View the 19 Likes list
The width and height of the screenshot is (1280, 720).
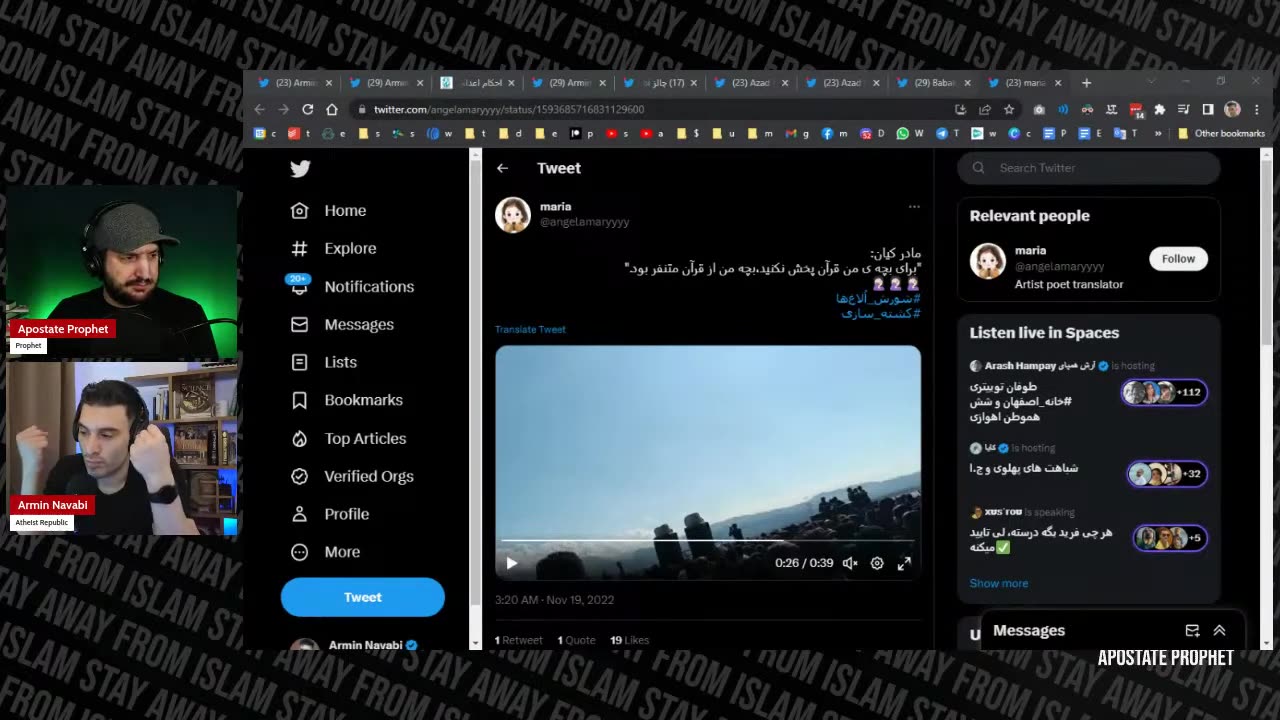click(x=630, y=640)
